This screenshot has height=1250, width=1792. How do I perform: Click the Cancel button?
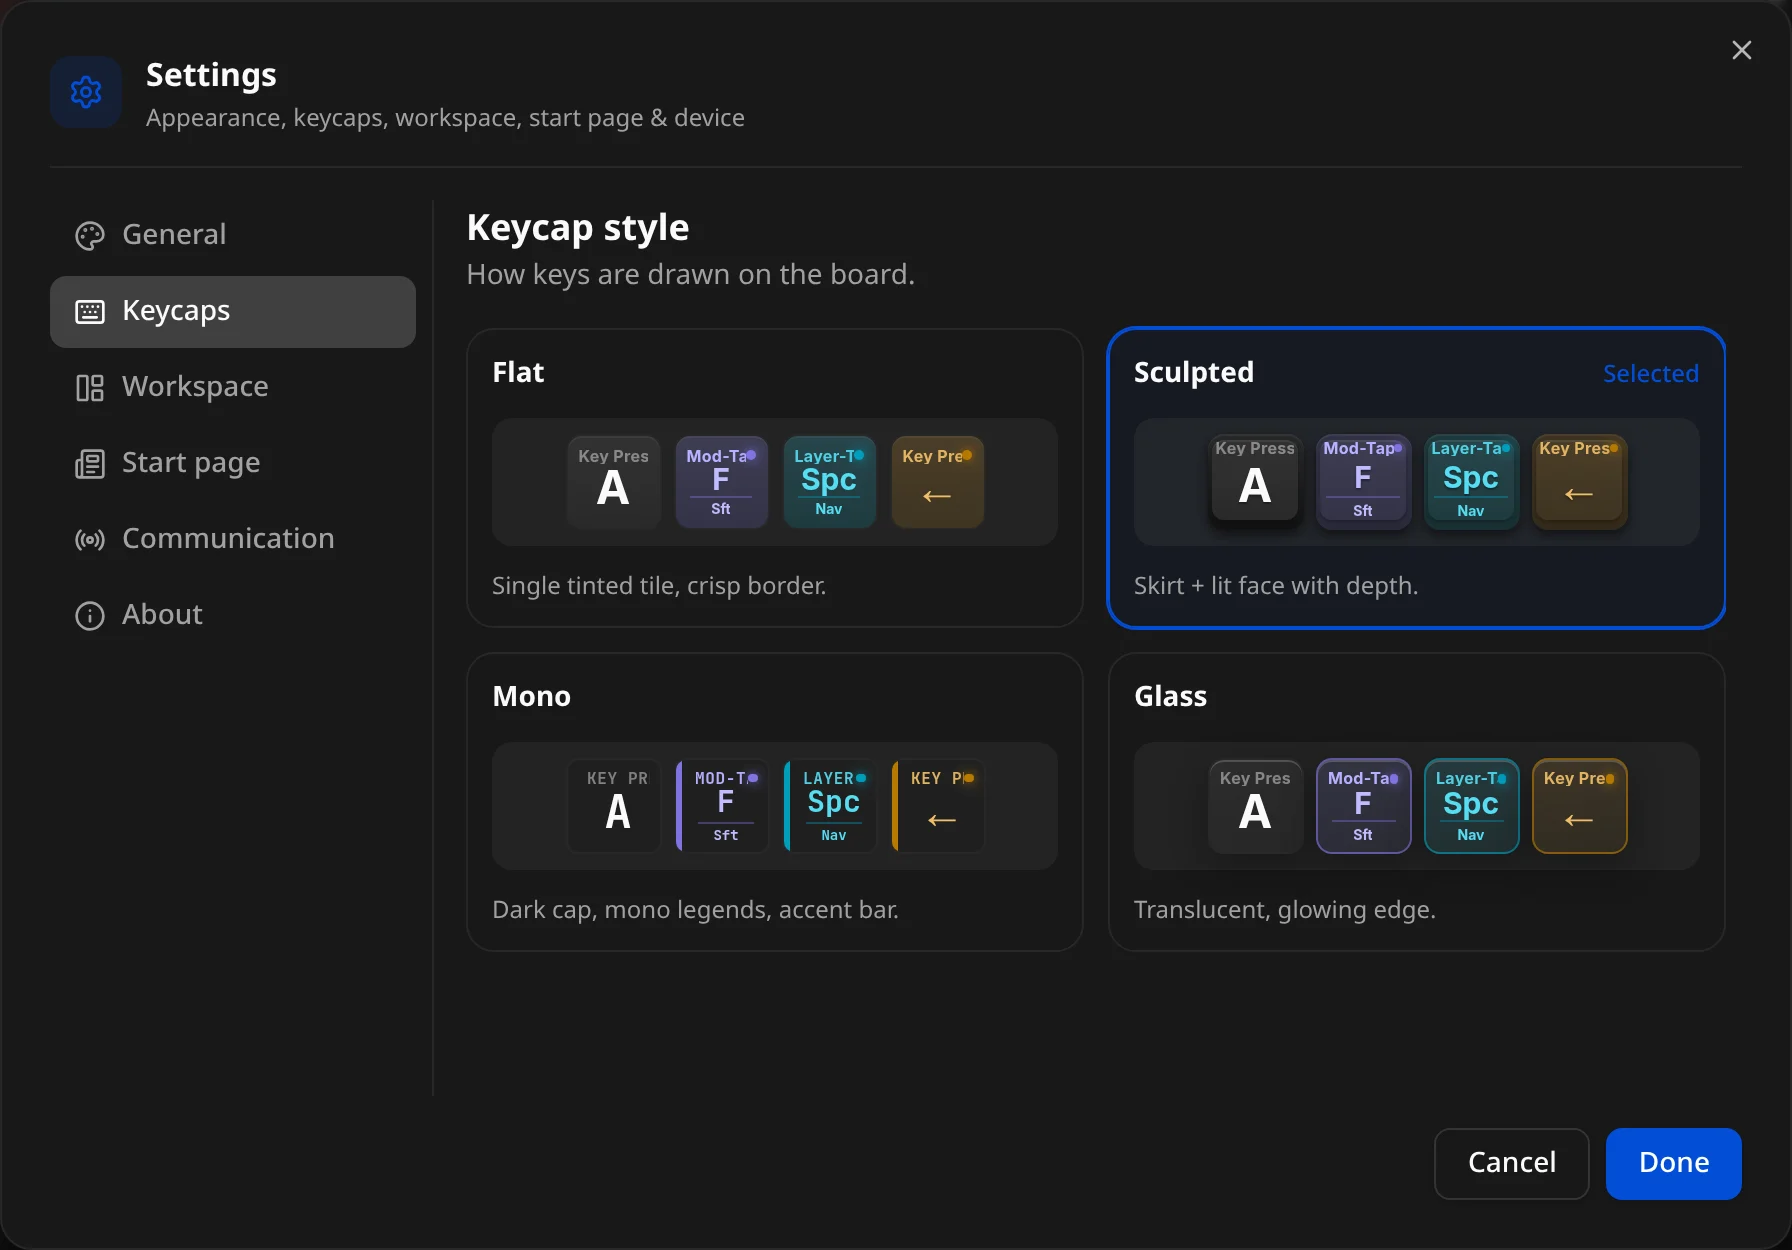(1511, 1163)
